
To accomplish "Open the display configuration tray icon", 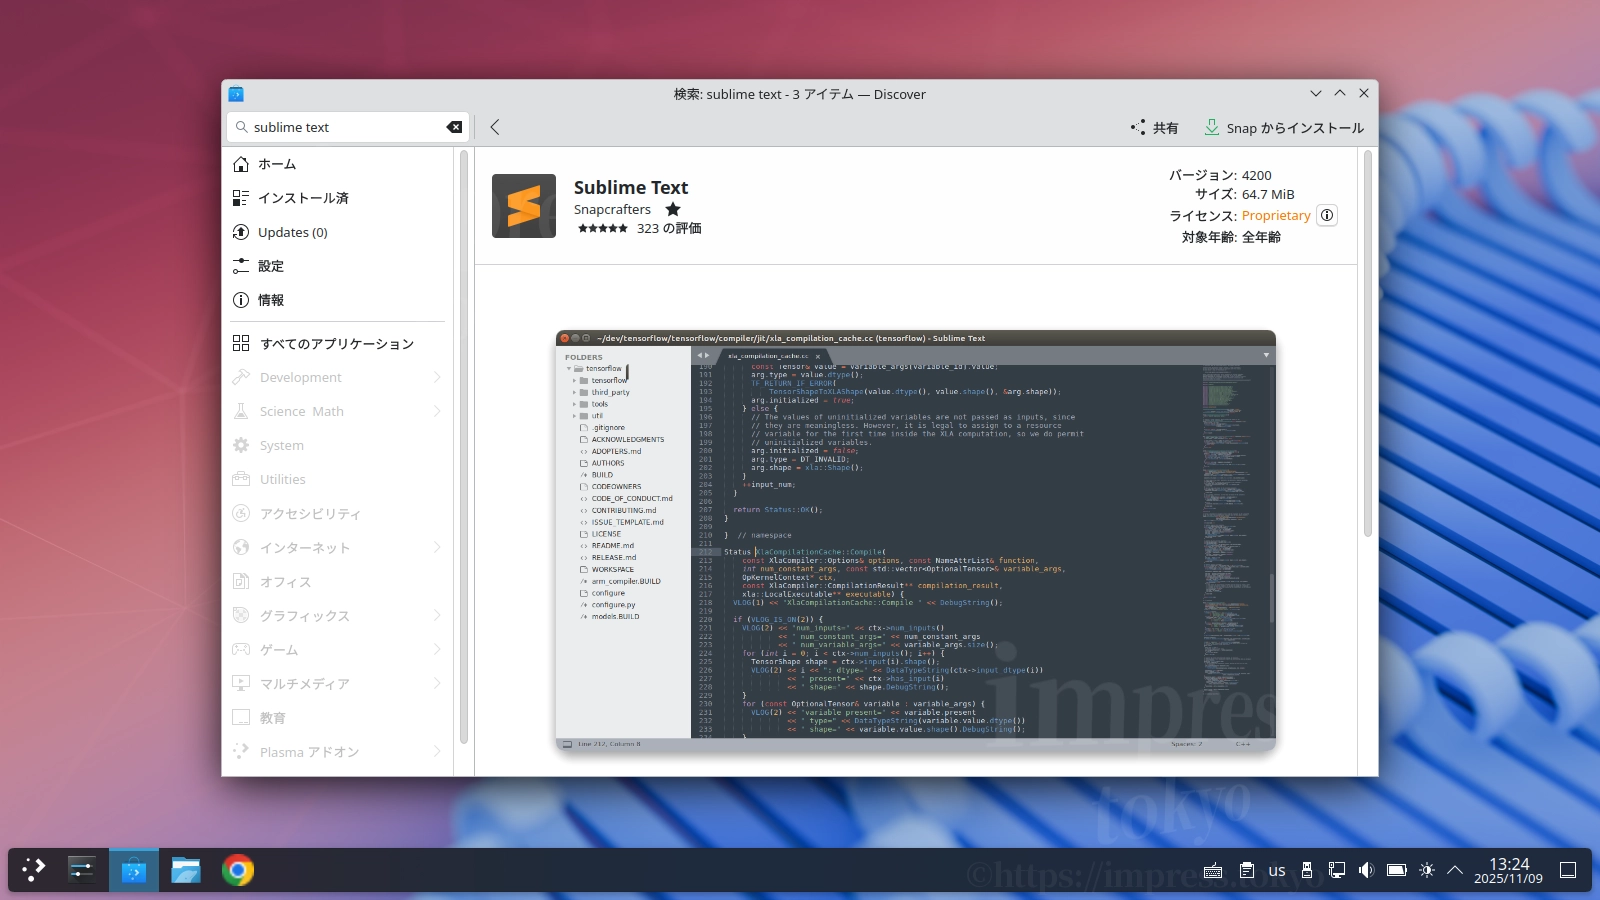I will pos(1337,870).
